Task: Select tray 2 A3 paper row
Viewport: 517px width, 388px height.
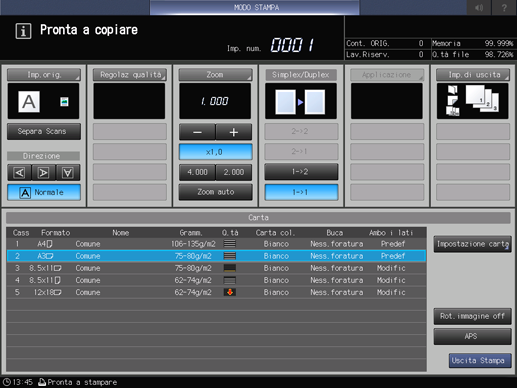Action: (x=216, y=256)
